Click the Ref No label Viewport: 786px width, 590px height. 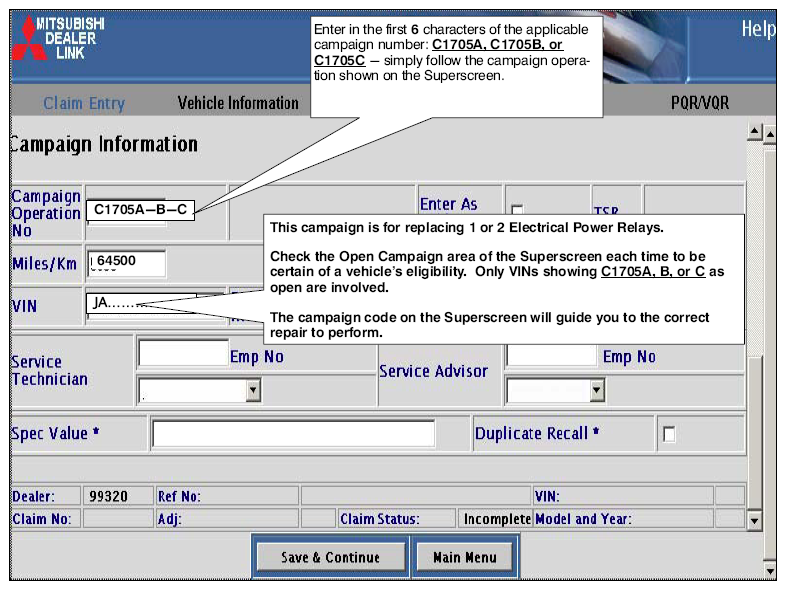pos(179,496)
